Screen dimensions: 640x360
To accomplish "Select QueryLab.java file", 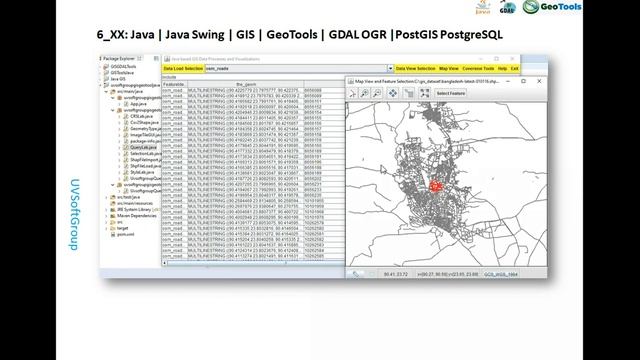I will pos(143,147).
